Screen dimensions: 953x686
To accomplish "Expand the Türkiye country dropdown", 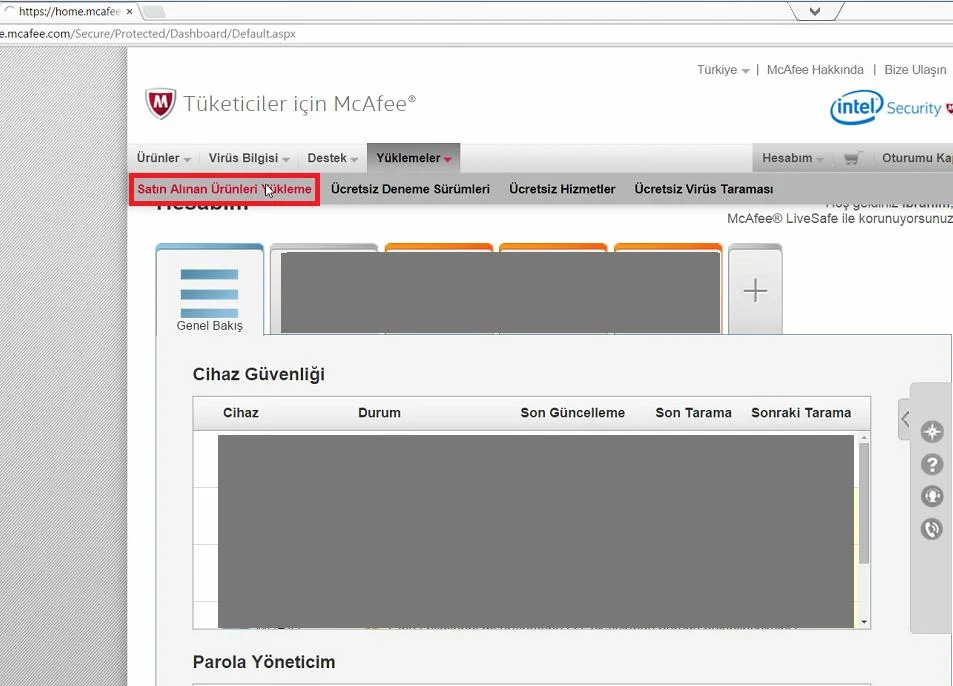I will (x=723, y=70).
